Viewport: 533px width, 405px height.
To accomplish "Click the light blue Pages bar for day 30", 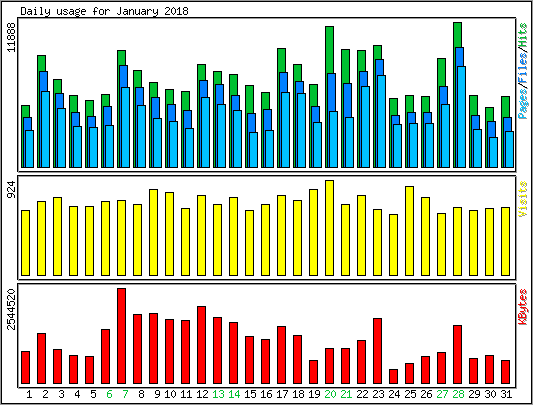I will click(493, 152).
